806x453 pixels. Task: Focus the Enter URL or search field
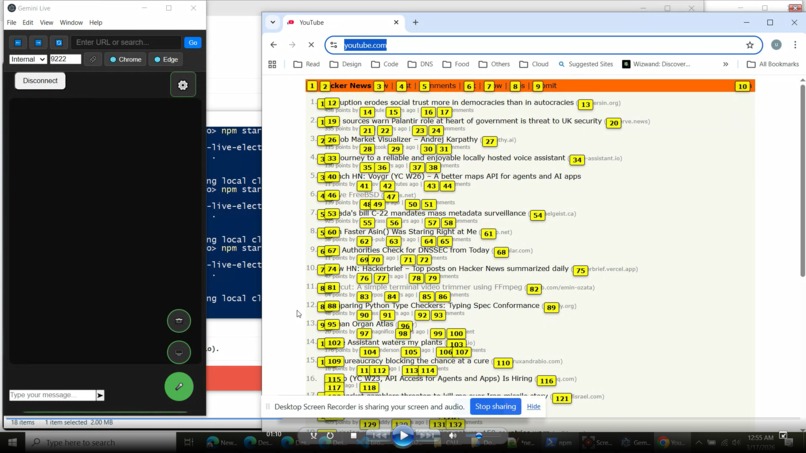pos(126,43)
